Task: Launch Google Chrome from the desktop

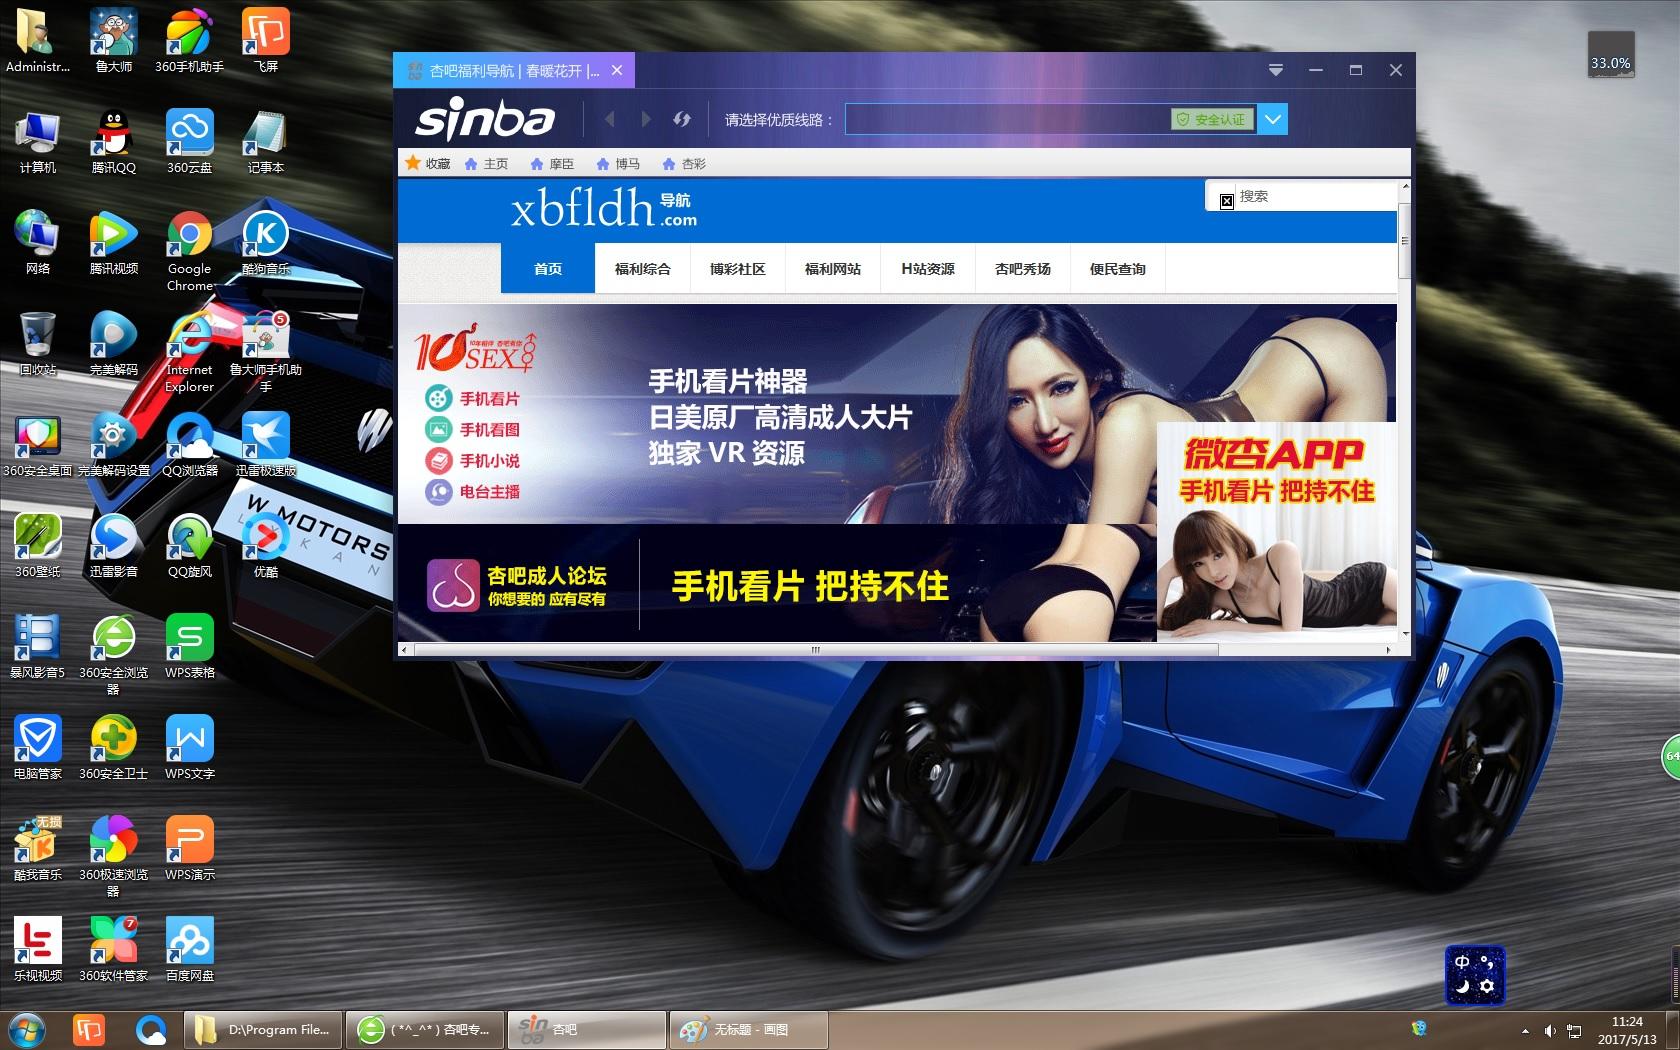Action: click(189, 250)
